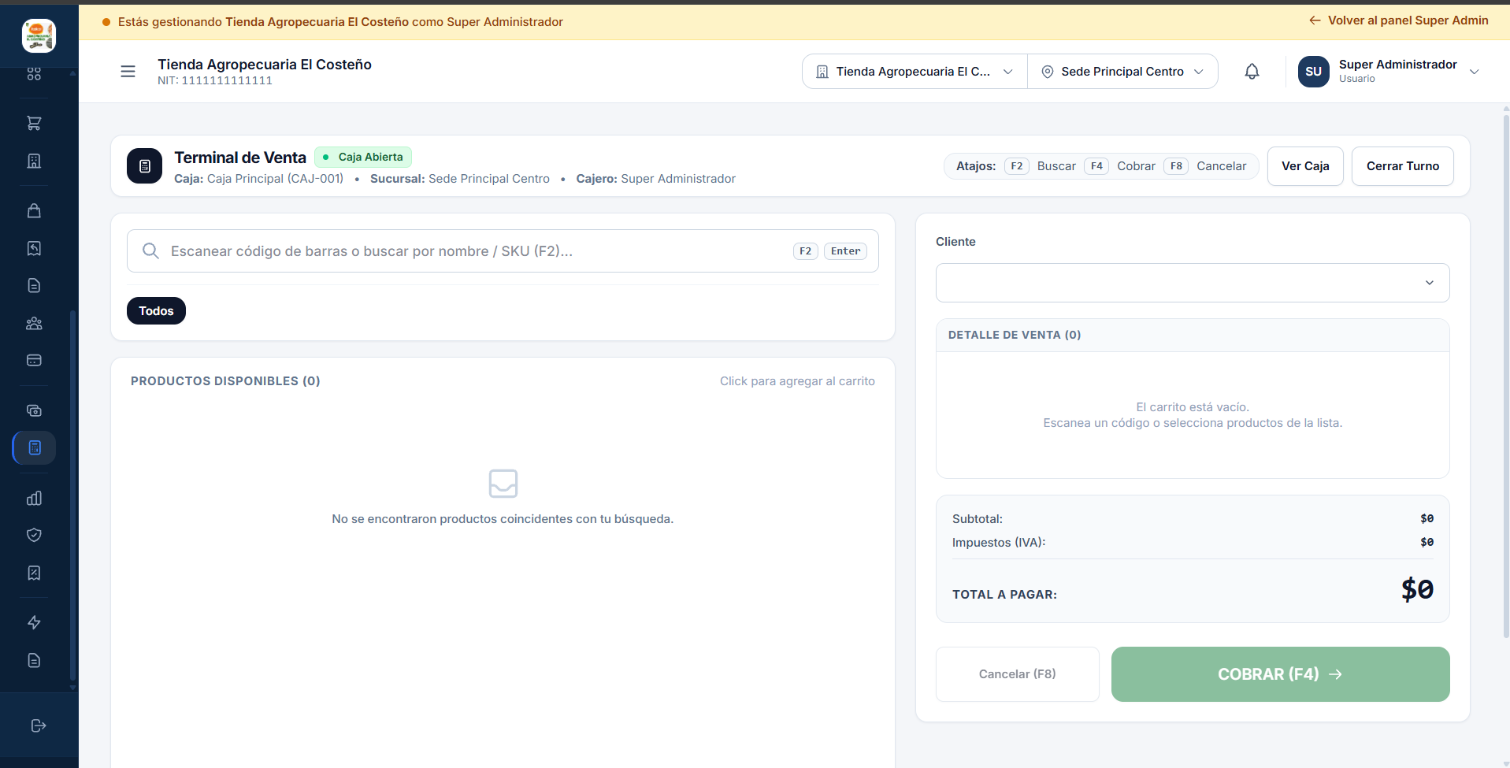Open the people group icon in sidebar

(34, 323)
